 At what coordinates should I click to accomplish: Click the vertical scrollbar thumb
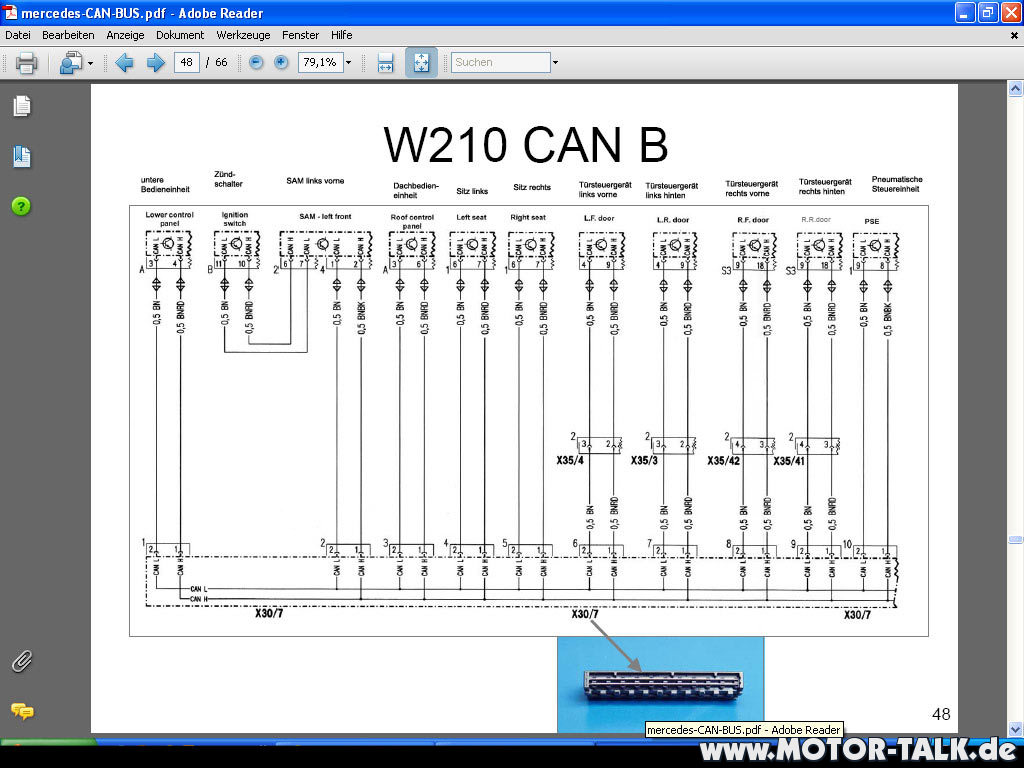(x=1015, y=539)
